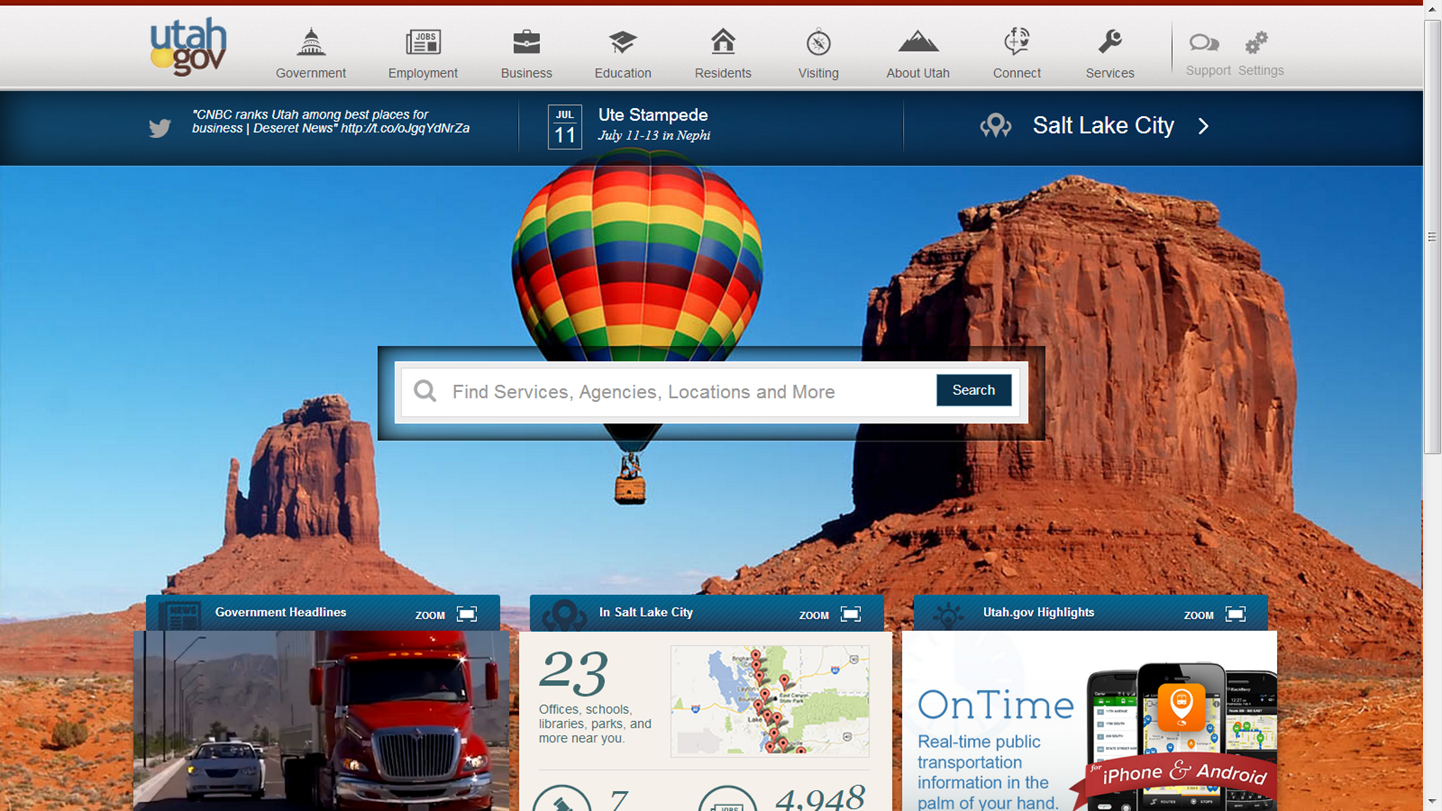
Task: Zoom the Government Headlines panel
Action: 467,614
